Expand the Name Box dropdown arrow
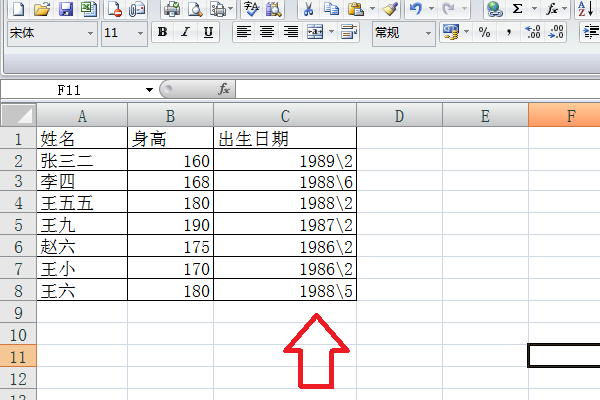This screenshot has height=400, width=600. 149,90
